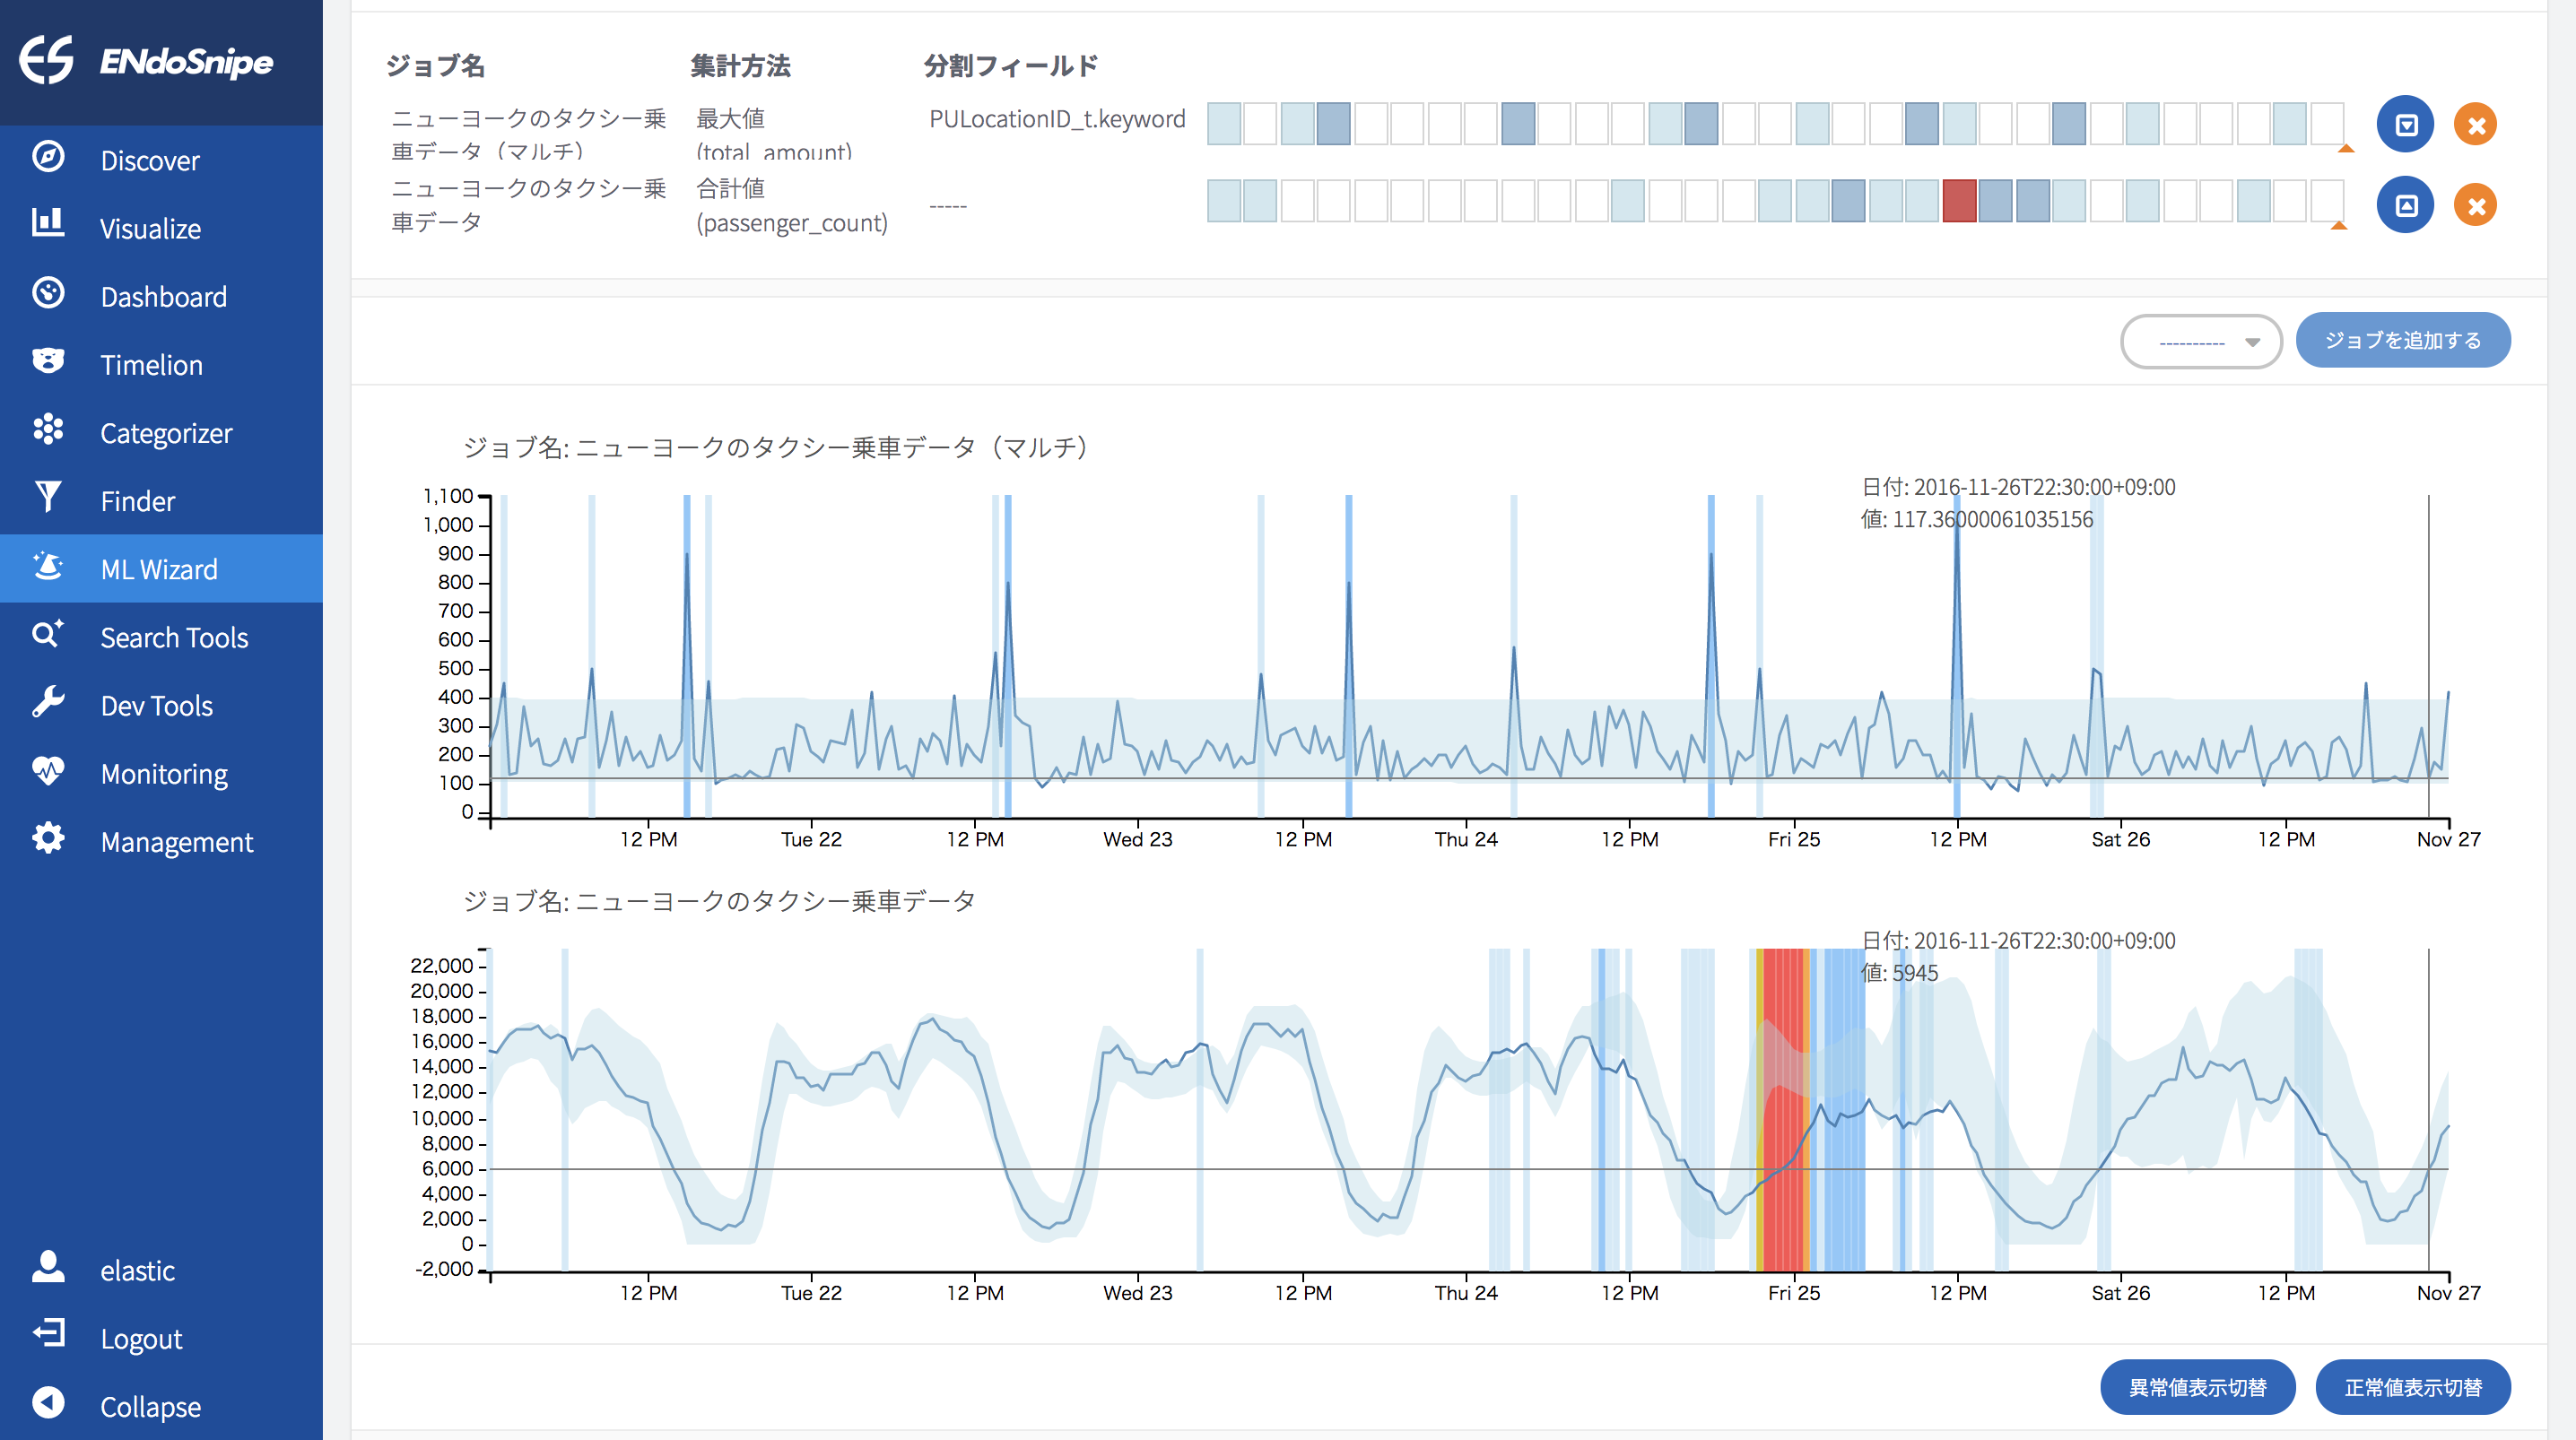Go to Finder menu item
2576x1440 pixels.
pos(138,500)
